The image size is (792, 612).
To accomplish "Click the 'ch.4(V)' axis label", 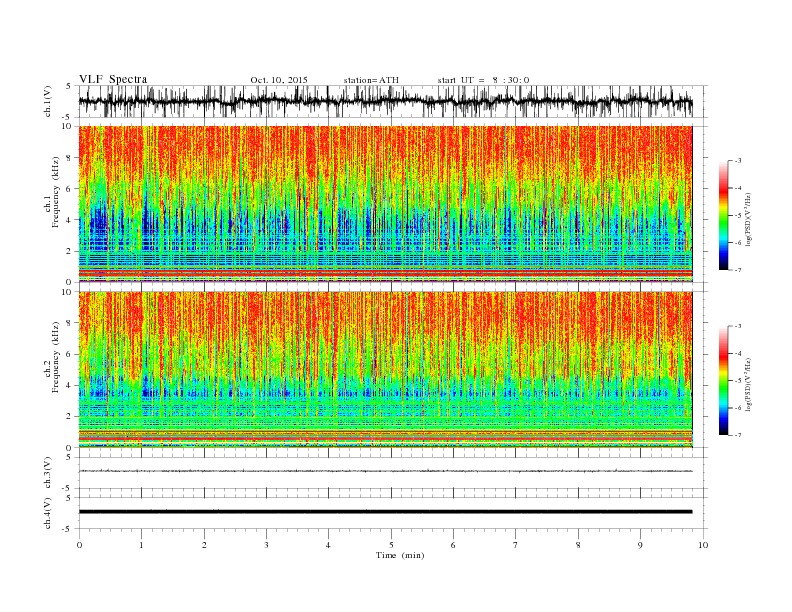I will tap(48, 513).
